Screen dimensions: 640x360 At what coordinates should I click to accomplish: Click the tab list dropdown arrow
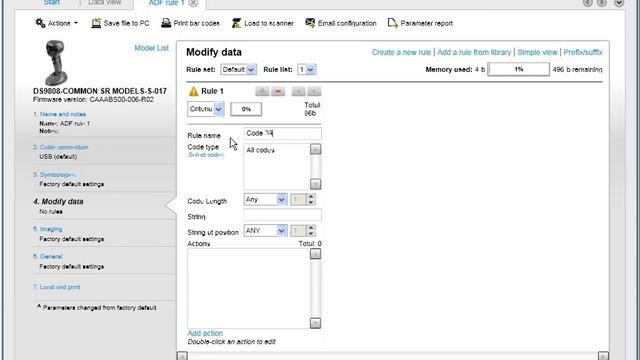[x=619, y=2]
